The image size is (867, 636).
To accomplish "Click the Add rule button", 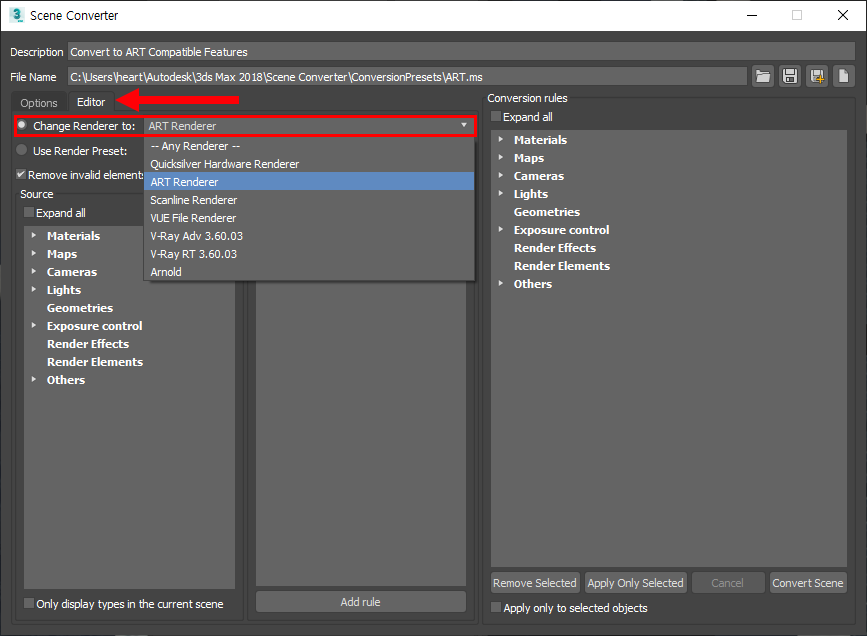I will pos(361,602).
